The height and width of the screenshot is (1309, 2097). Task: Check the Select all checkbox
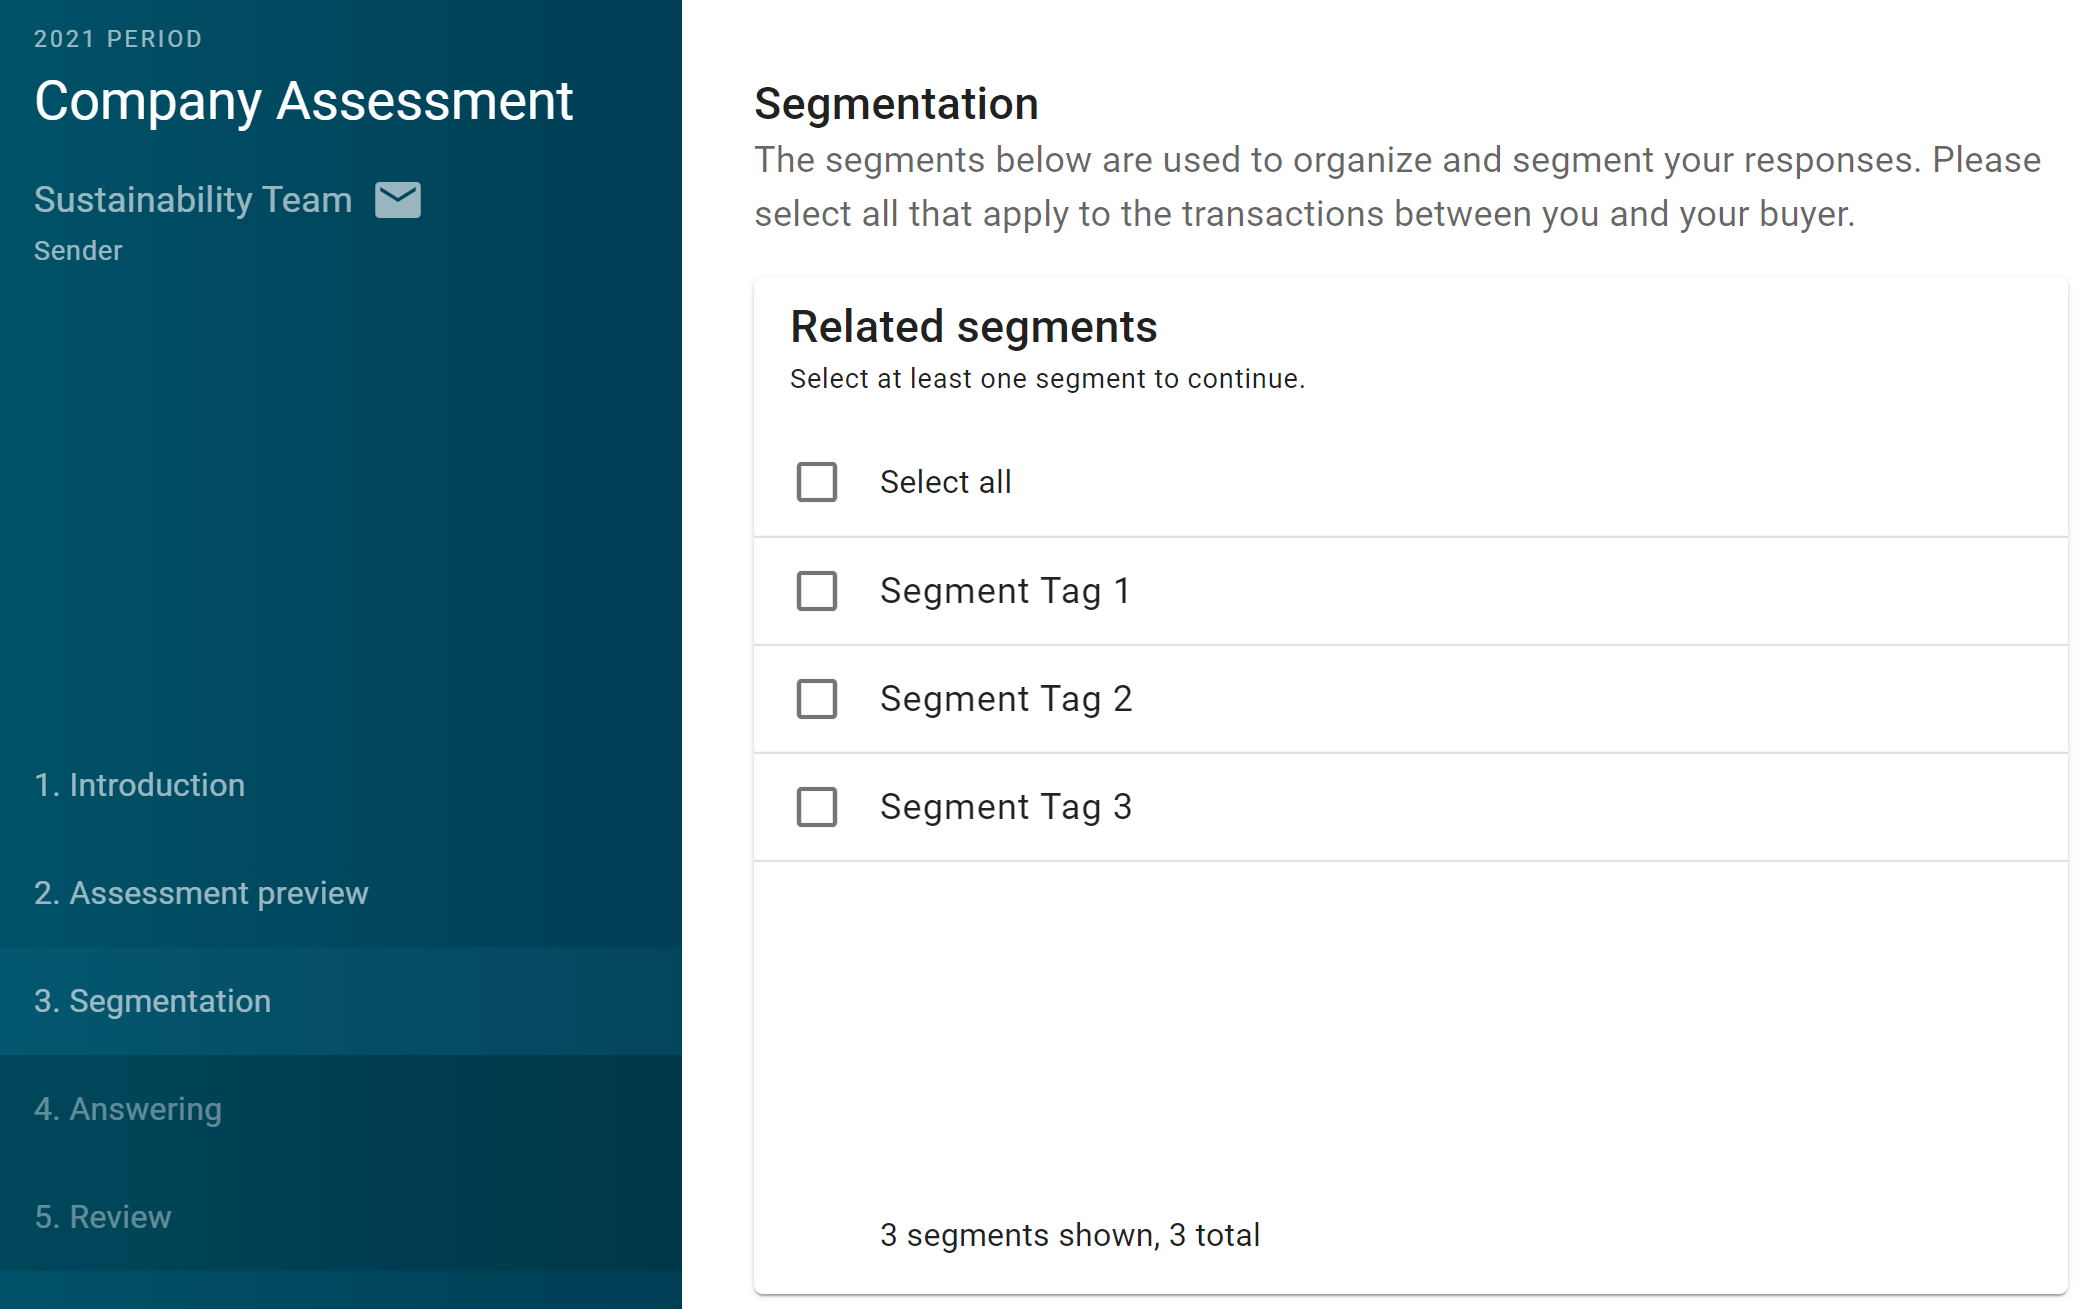pos(816,482)
